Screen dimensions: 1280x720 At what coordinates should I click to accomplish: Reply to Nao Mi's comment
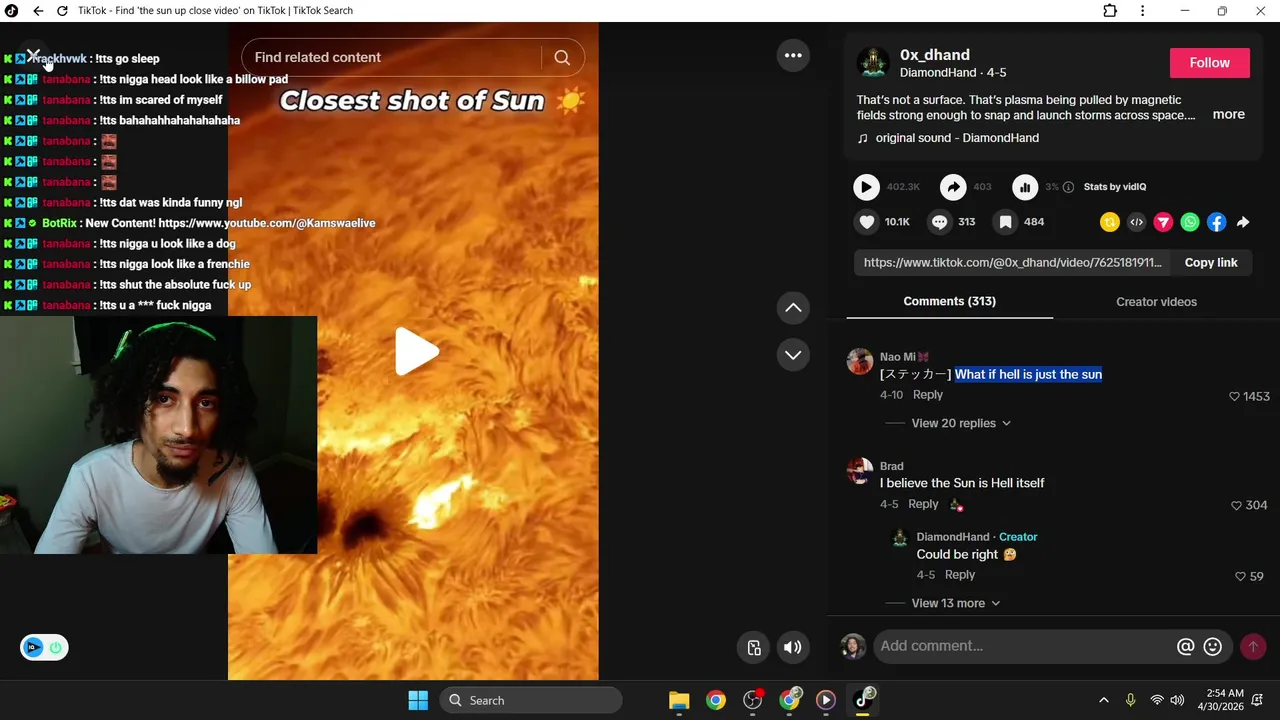pyautogui.click(x=928, y=395)
